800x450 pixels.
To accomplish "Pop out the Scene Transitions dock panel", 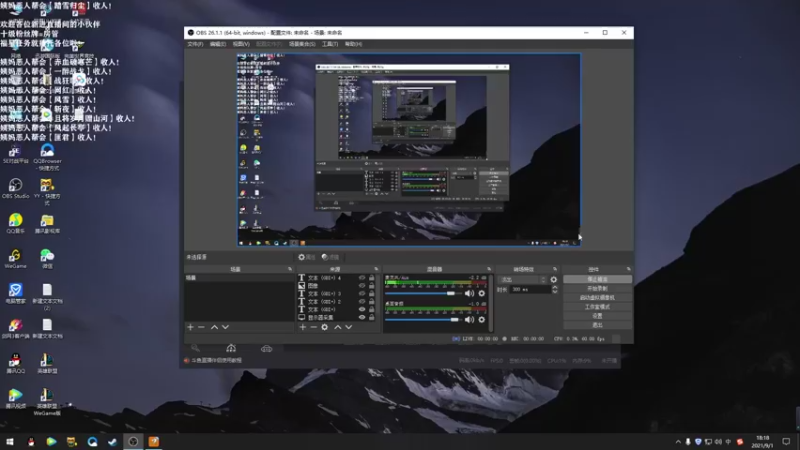I will (x=555, y=269).
